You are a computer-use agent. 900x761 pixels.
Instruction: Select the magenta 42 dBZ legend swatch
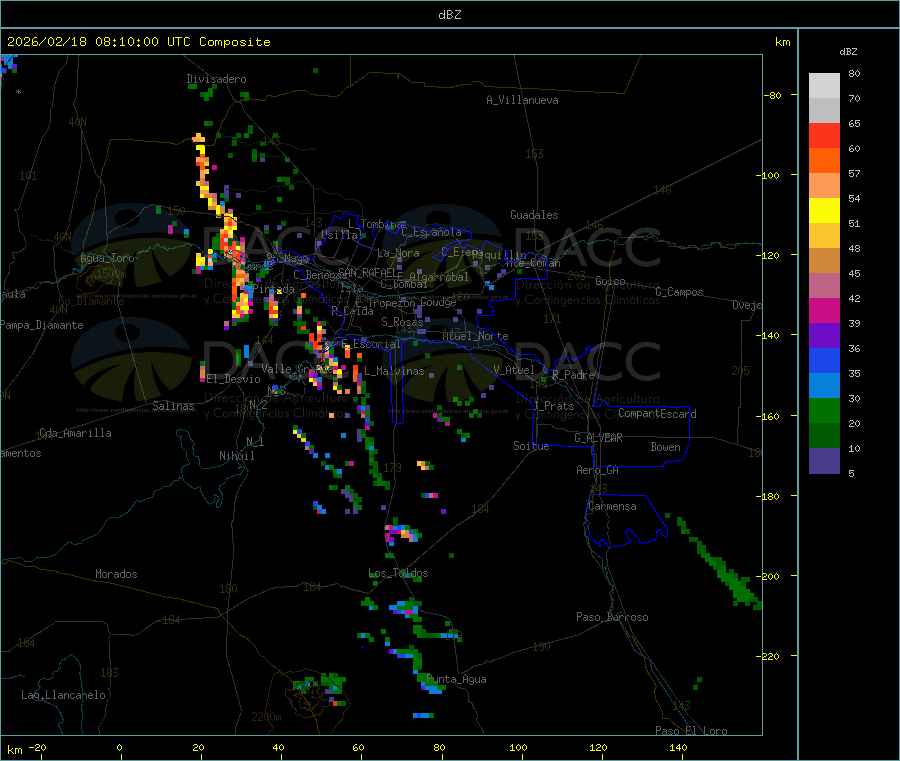click(824, 310)
